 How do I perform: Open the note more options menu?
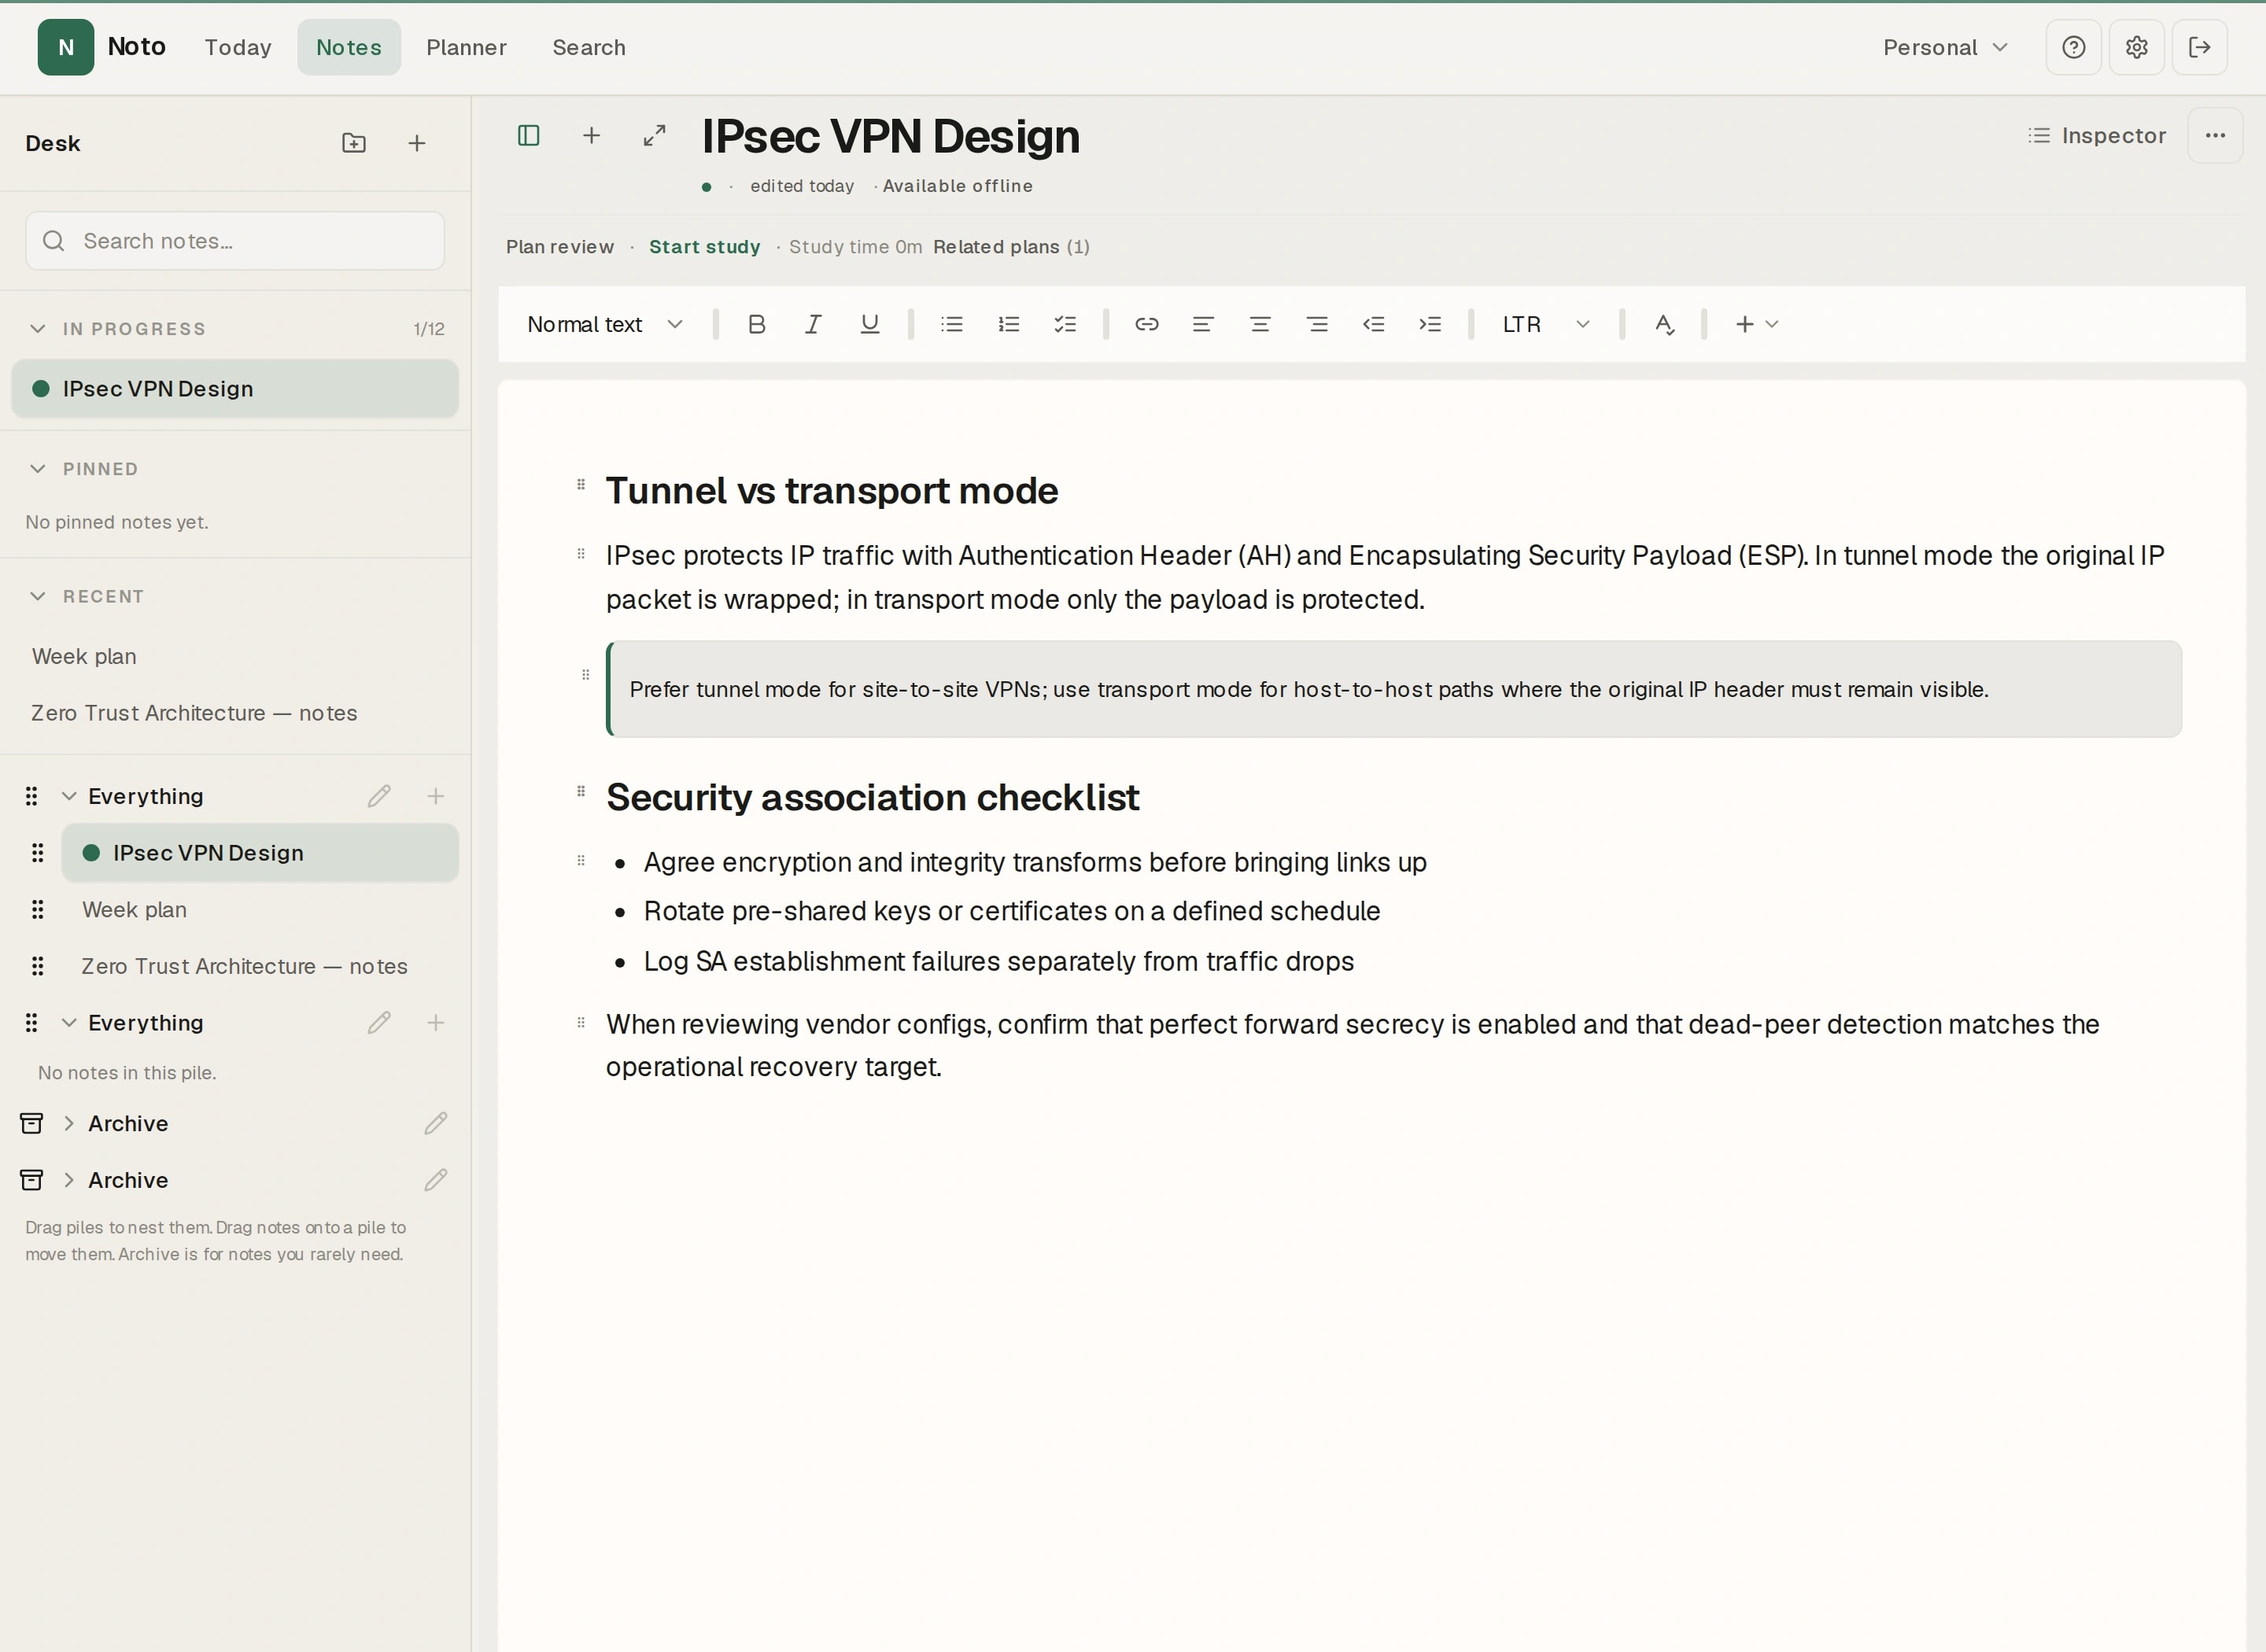(x=2216, y=135)
